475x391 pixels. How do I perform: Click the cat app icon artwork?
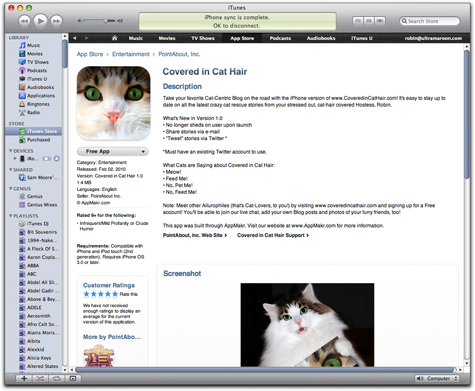(x=114, y=103)
